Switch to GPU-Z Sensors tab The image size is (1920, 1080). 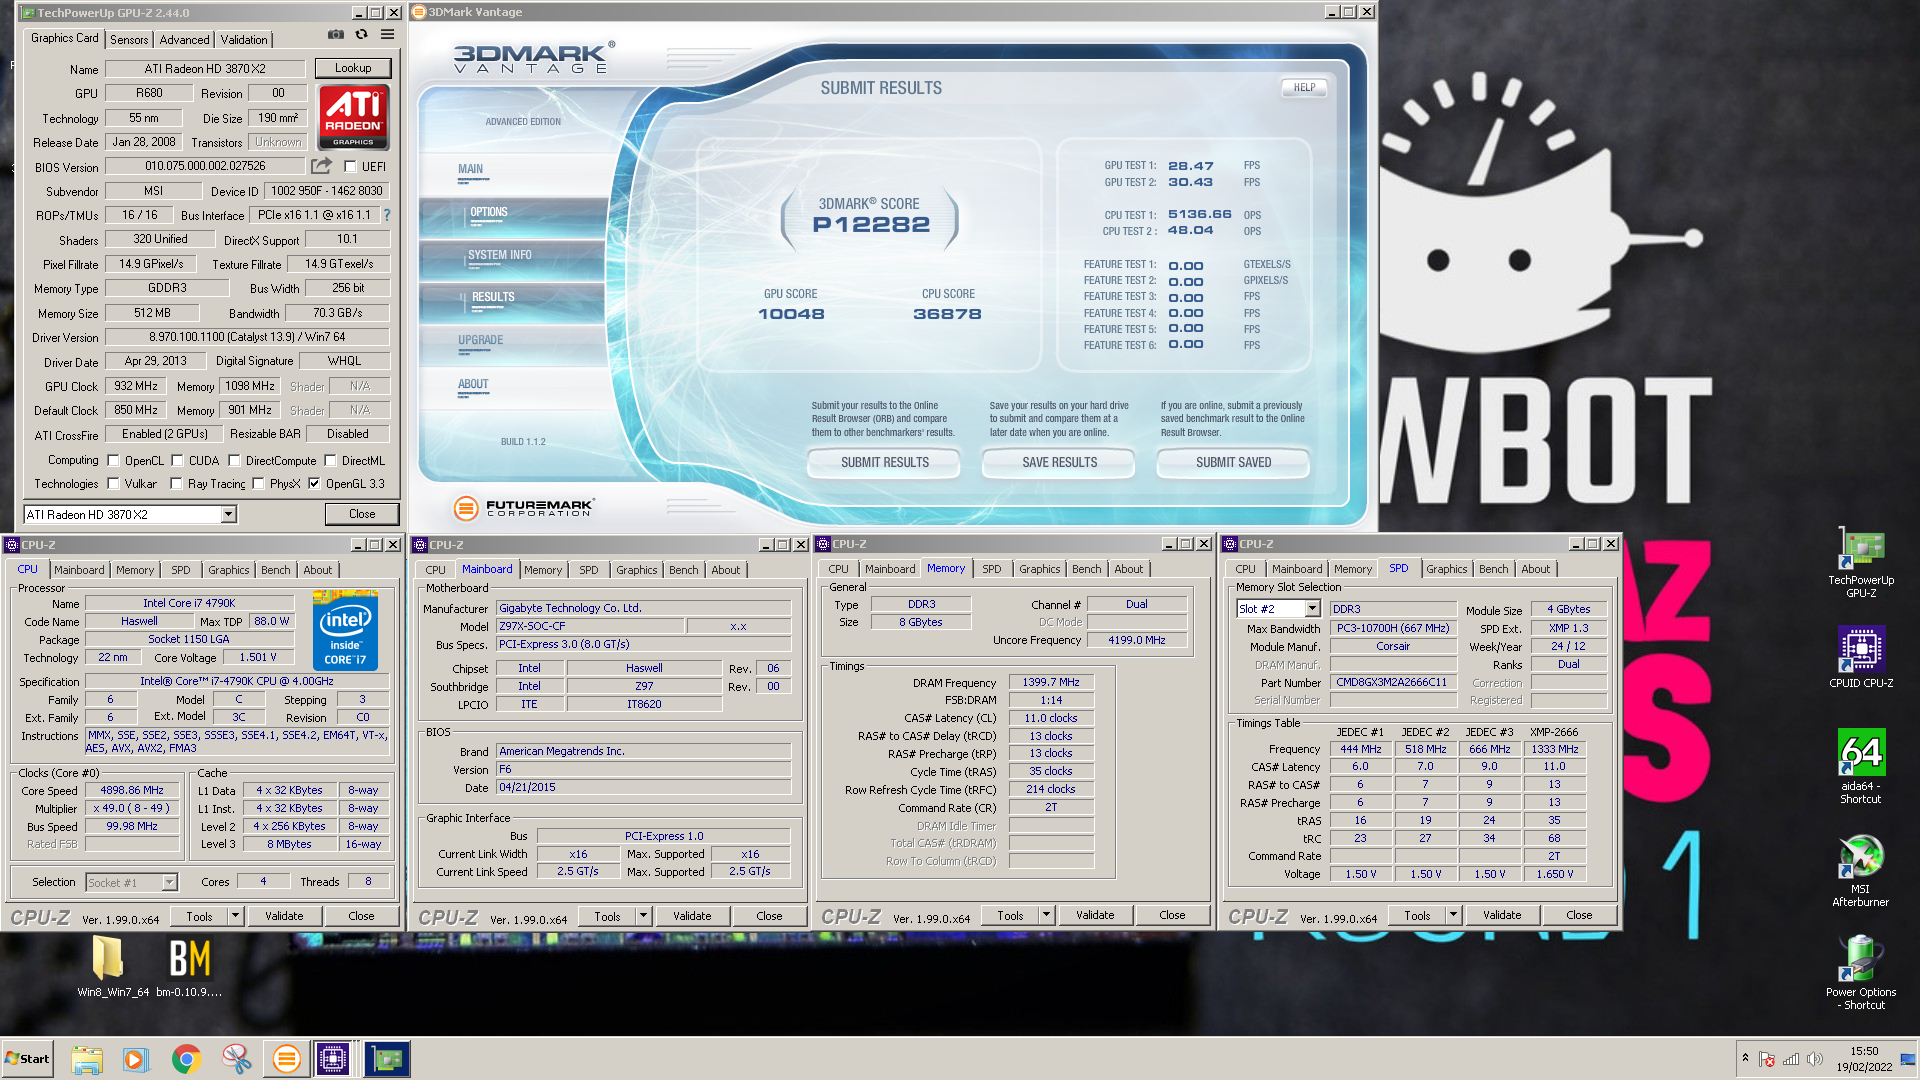pos(129,40)
